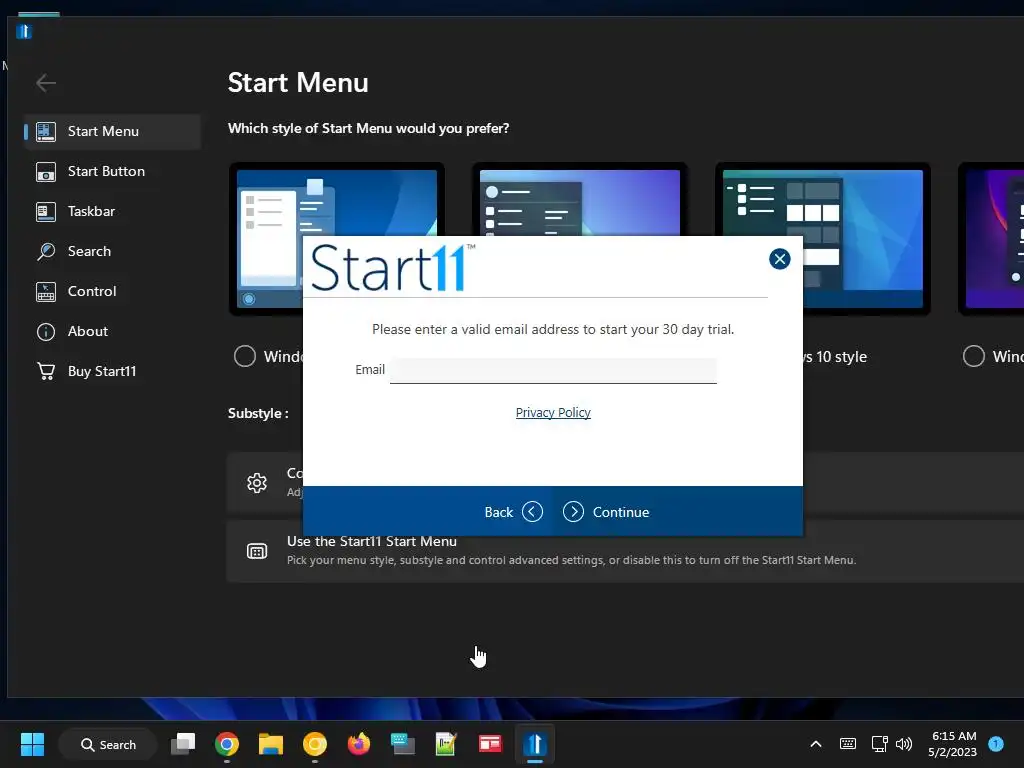Open the red window app on the taskbar
1024x768 pixels.
click(490, 744)
